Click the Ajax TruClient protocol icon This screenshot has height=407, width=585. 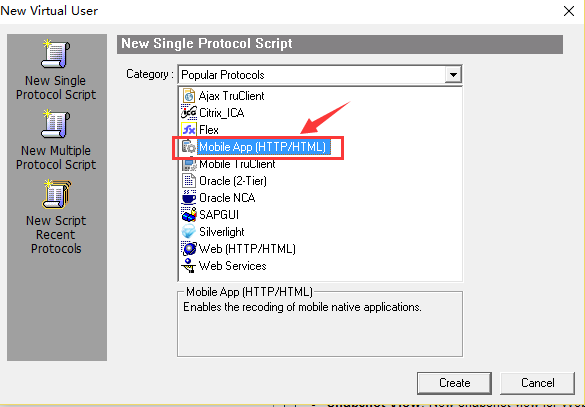[x=189, y=96]
